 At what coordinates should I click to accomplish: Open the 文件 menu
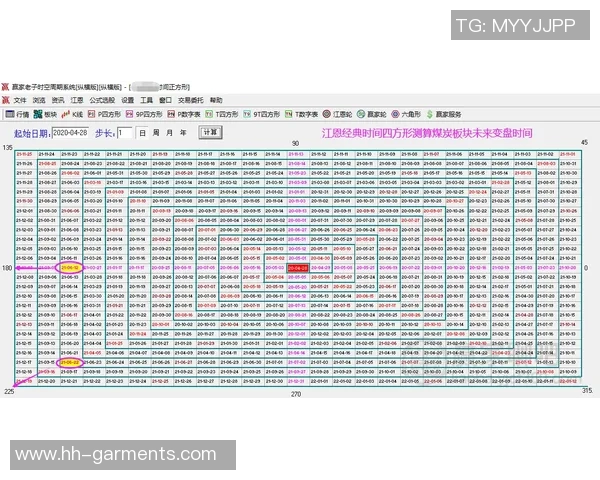[x=19, y=101]
